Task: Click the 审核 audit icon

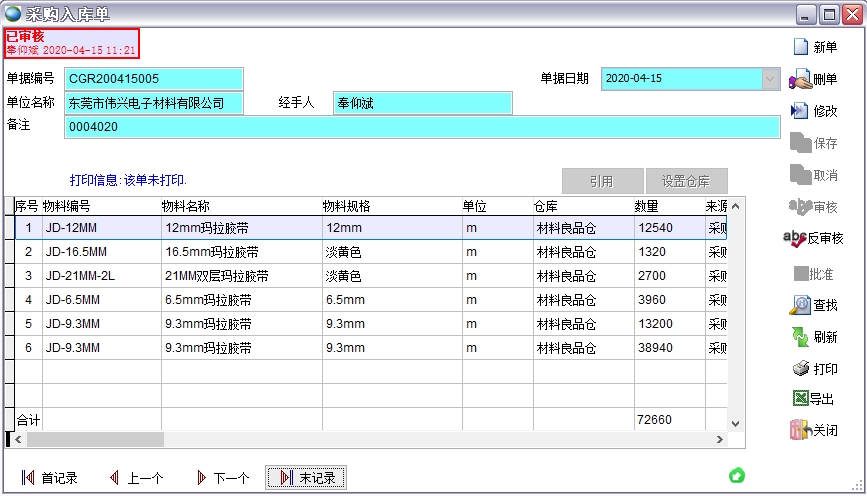Action: click(800, 207)
